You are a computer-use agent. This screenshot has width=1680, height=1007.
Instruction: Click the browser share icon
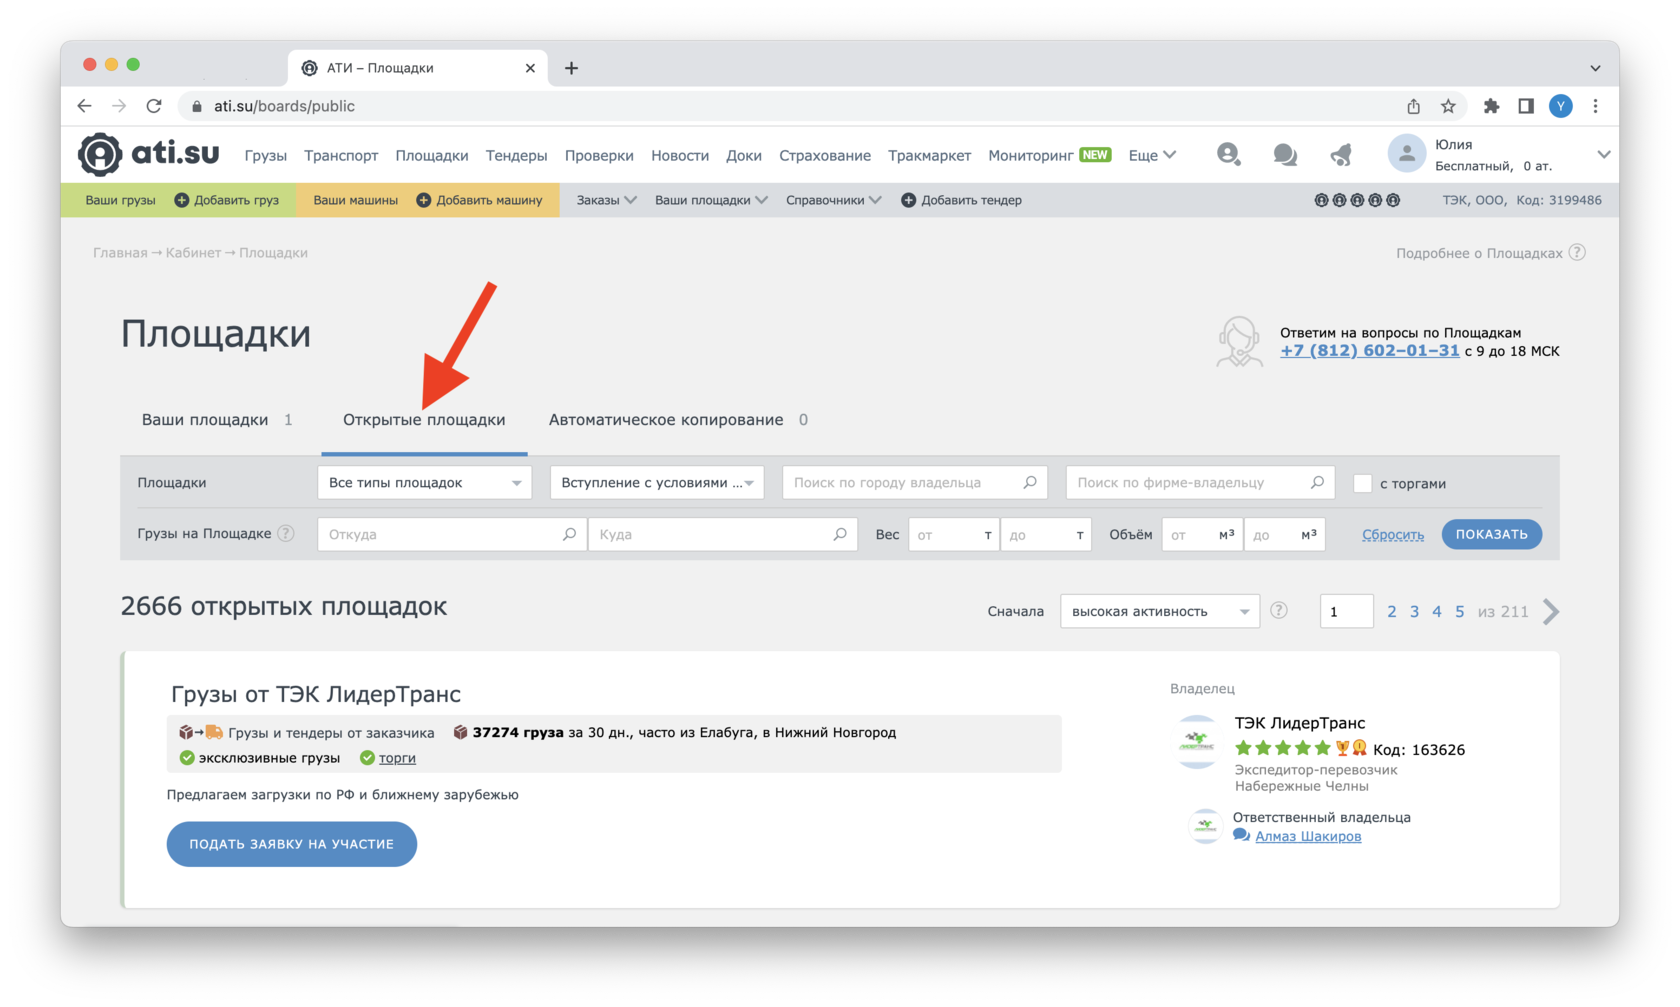1413,106
